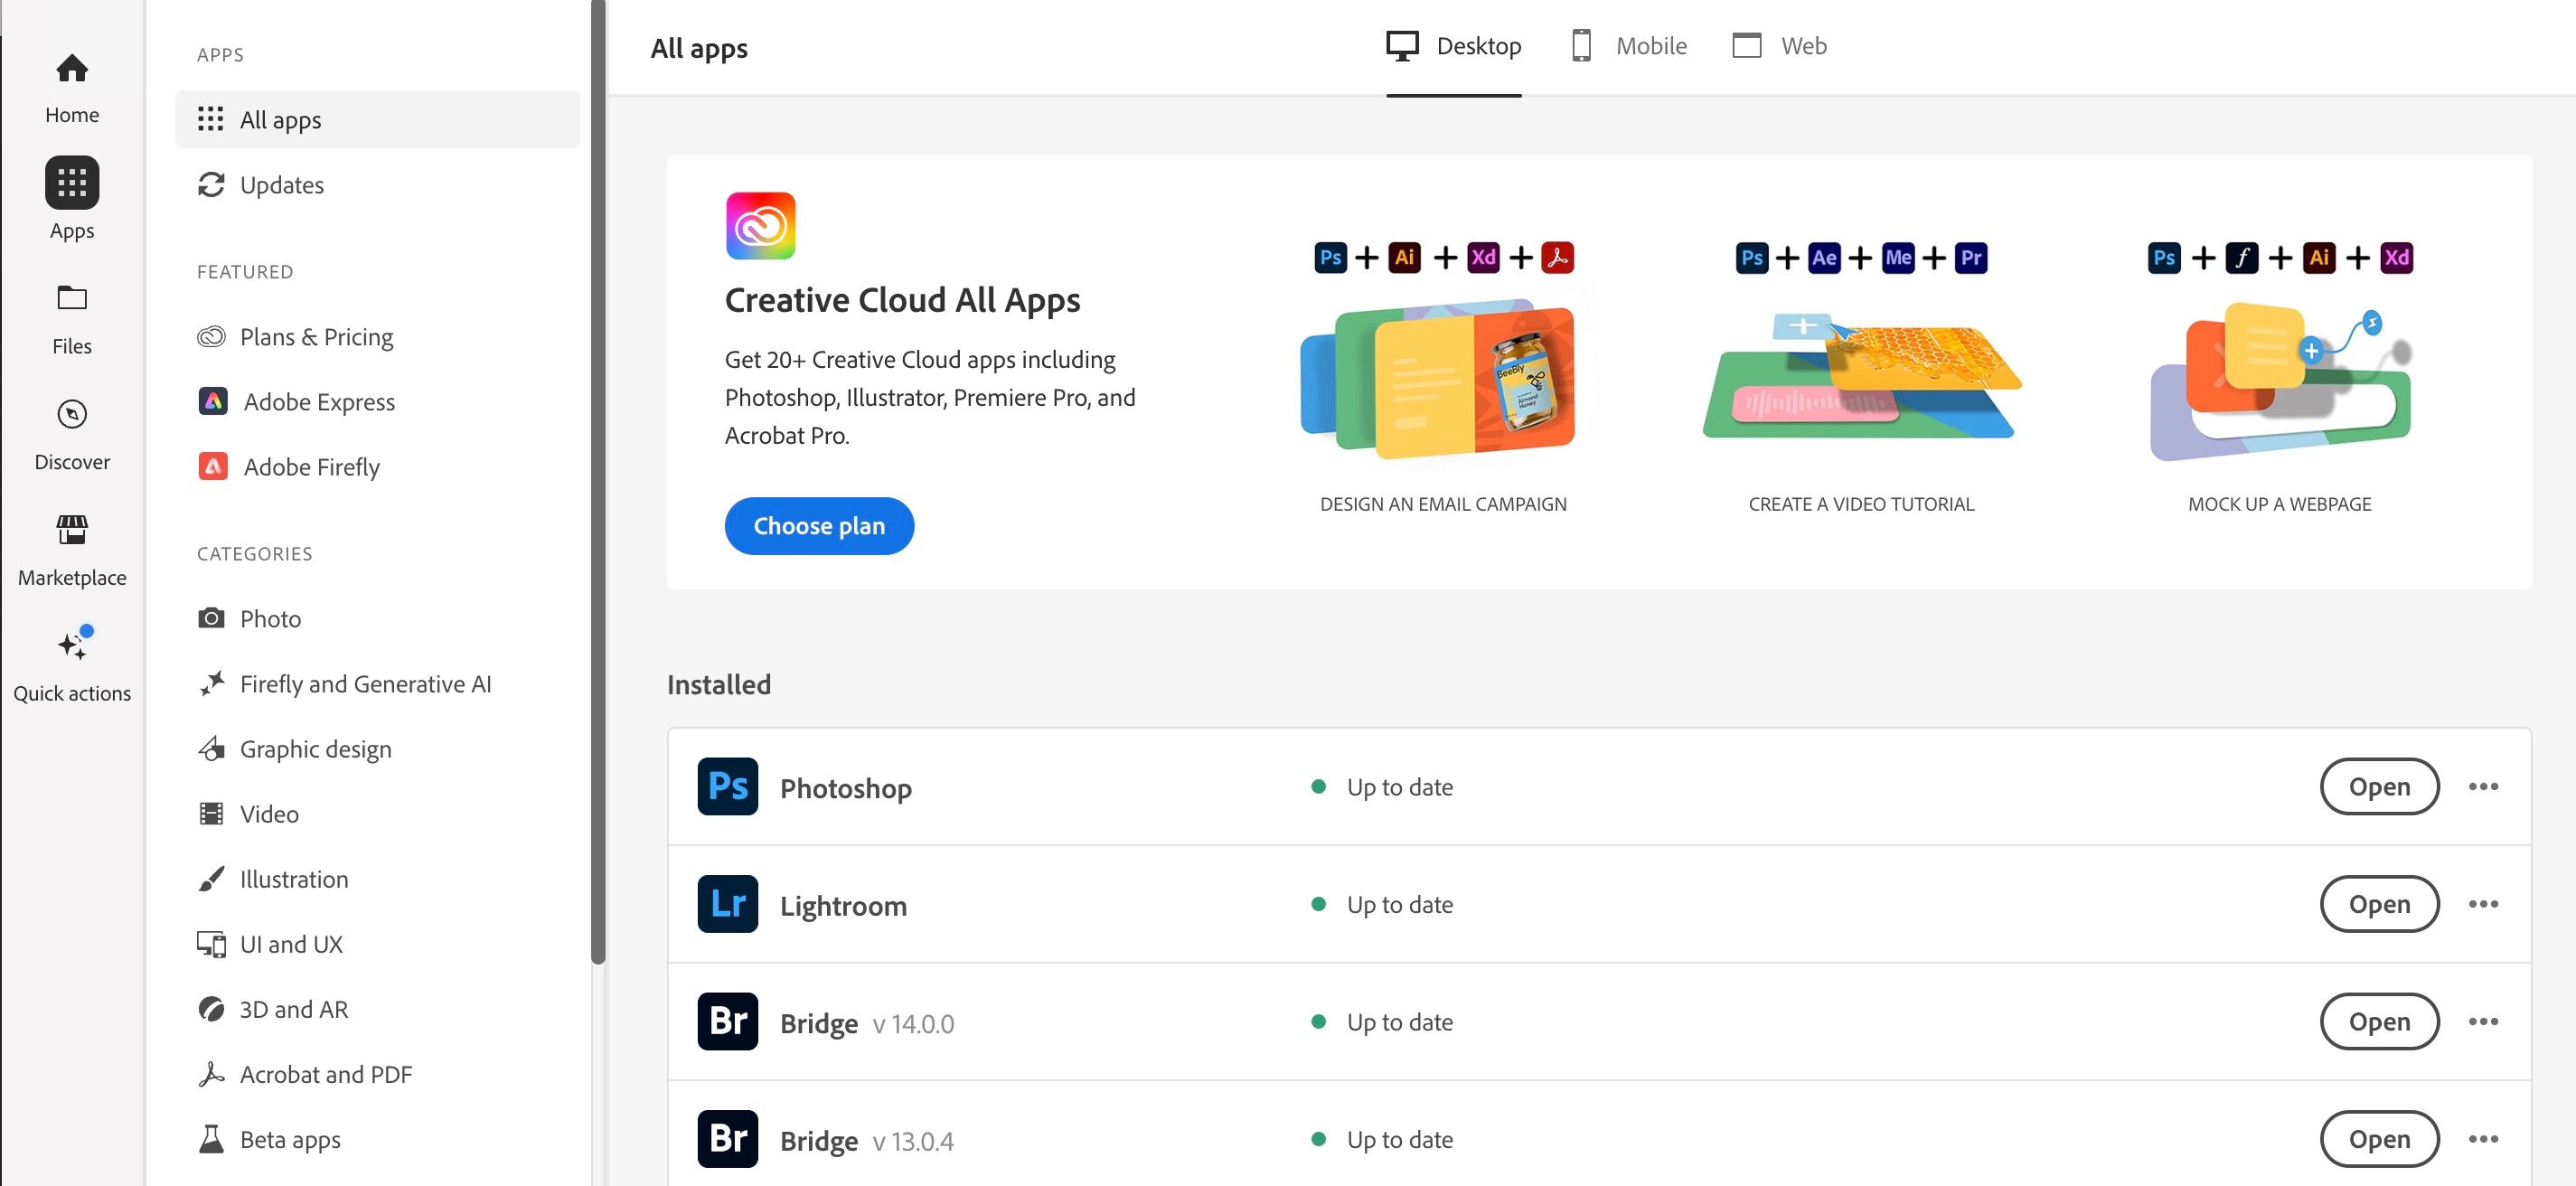The image size is (2576, 1186).
Task: Open more options for Bridge v 14.0.0
Action: click(2483, 1021)
